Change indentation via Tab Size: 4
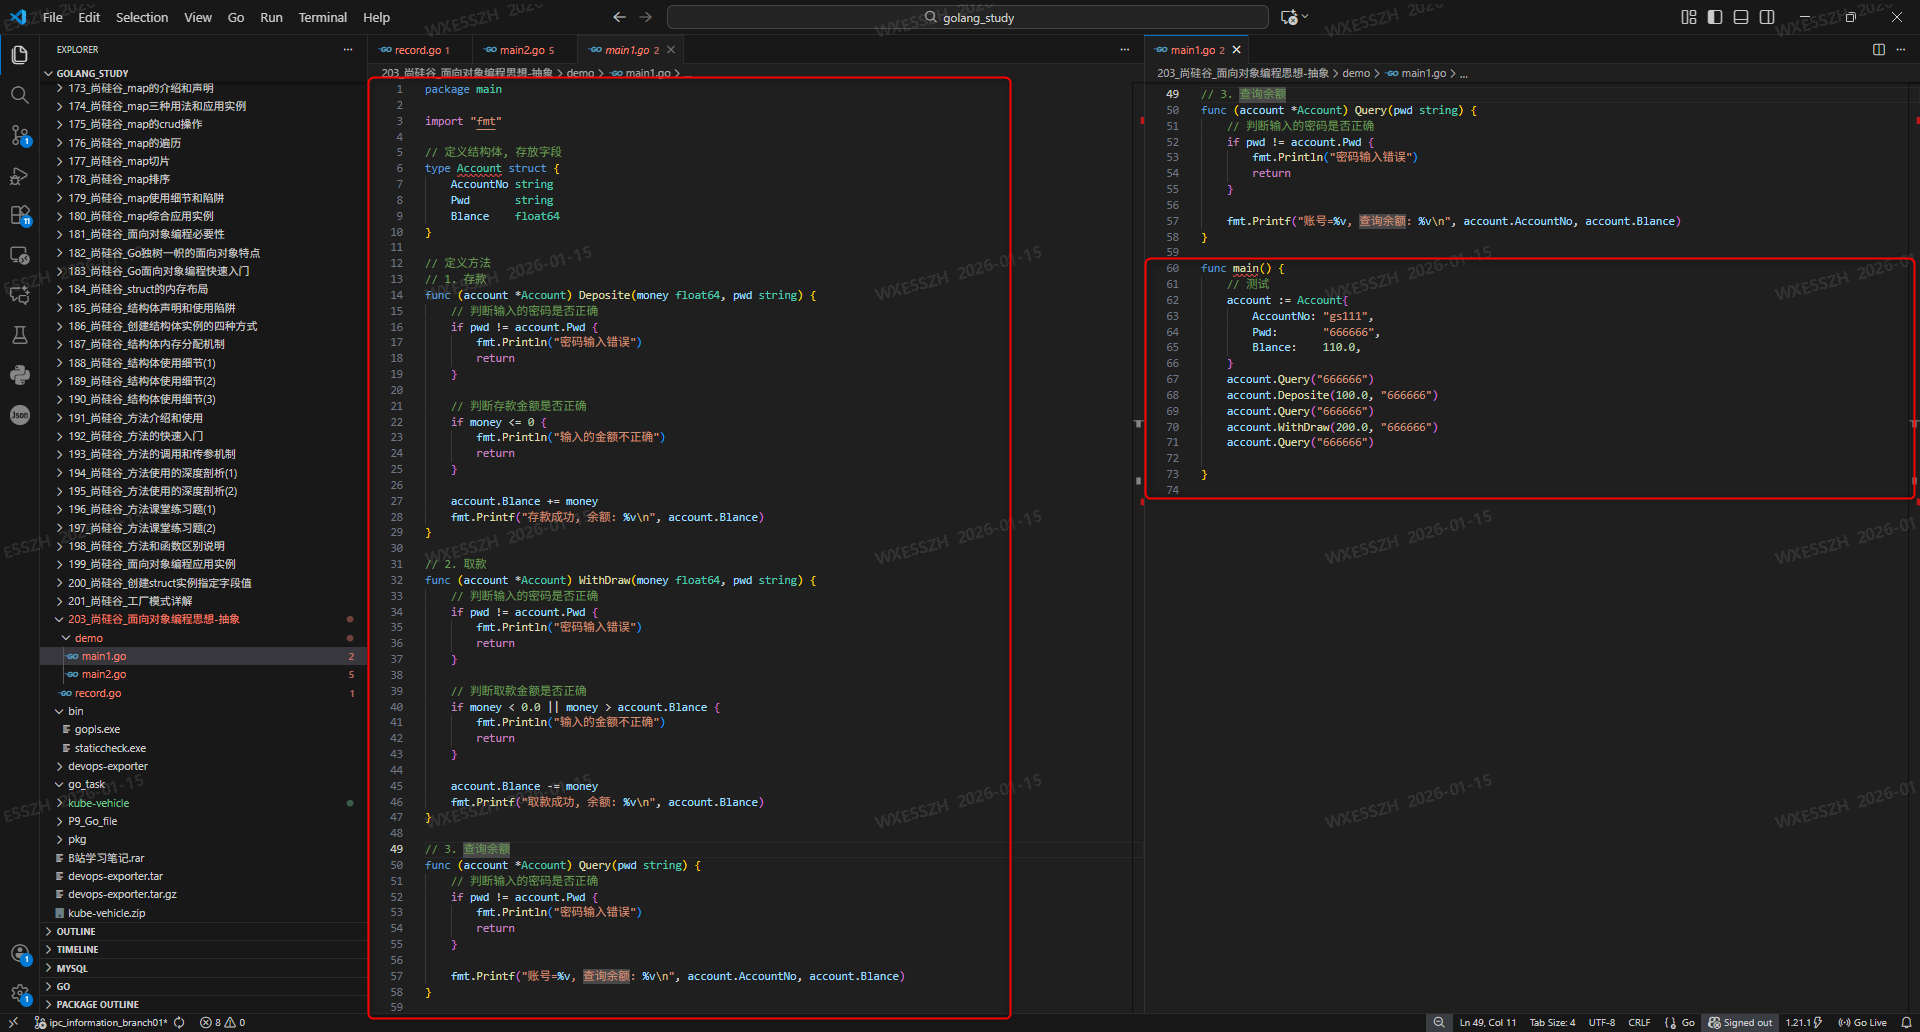 point(1552,1022)
